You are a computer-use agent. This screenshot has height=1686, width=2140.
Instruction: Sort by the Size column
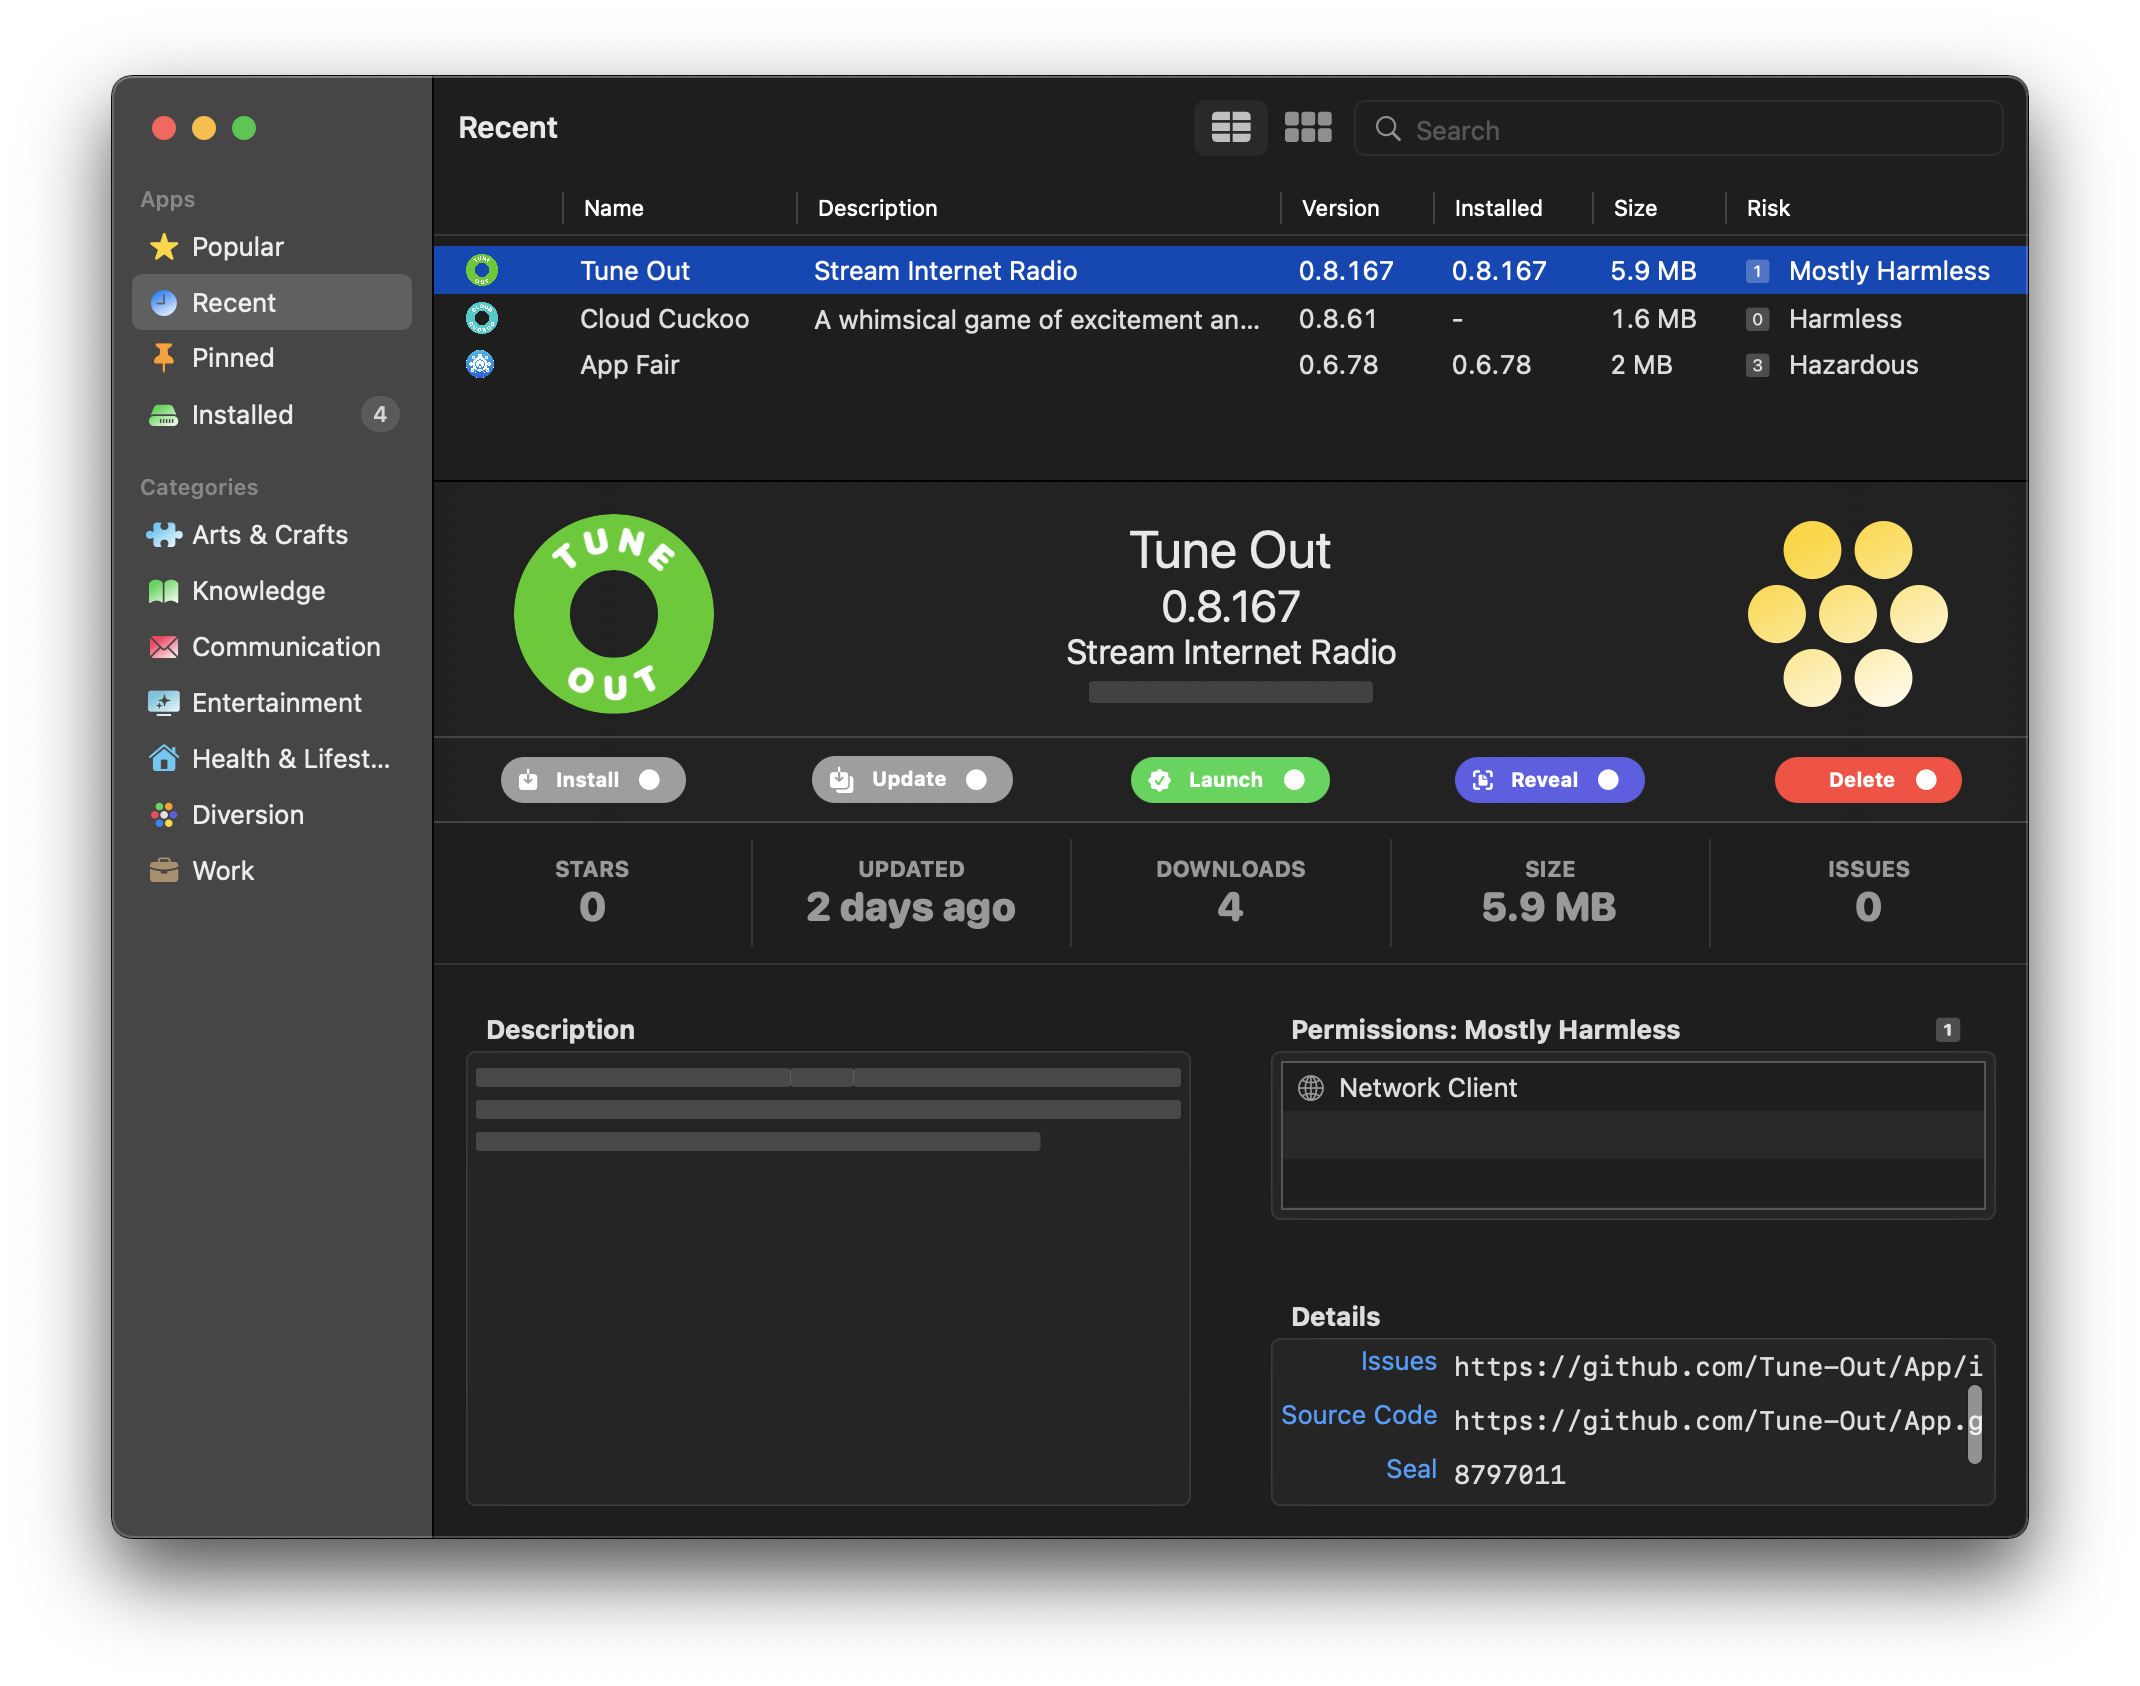click(1659, 208)
